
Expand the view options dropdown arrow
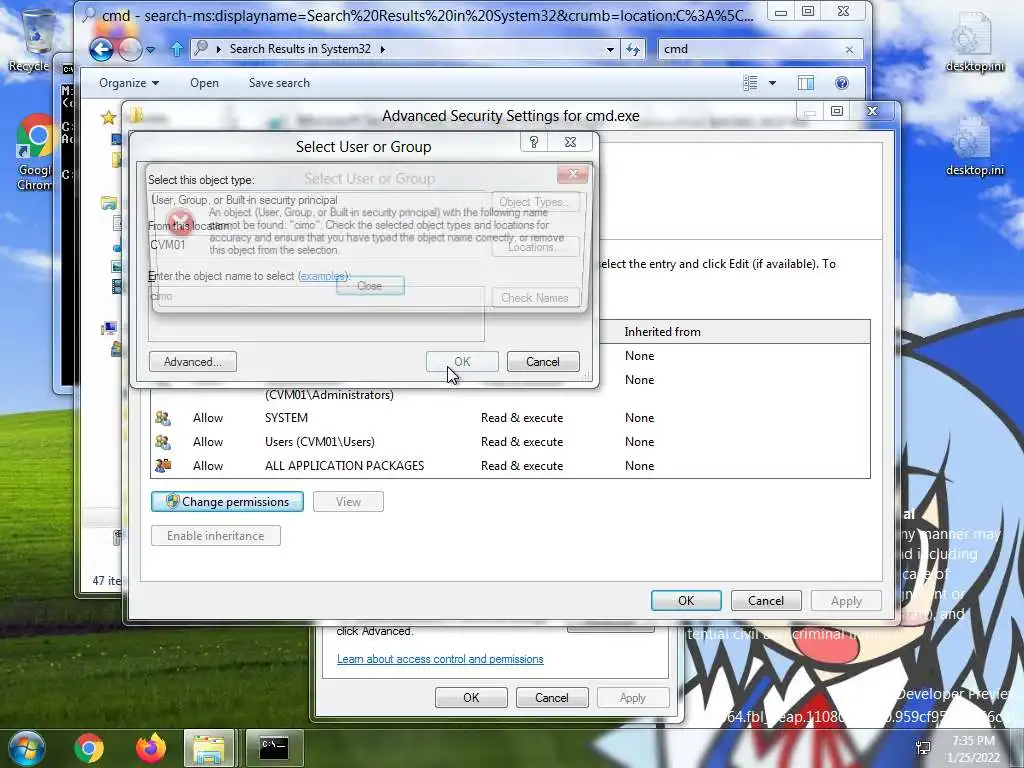[x=773, y=83]
